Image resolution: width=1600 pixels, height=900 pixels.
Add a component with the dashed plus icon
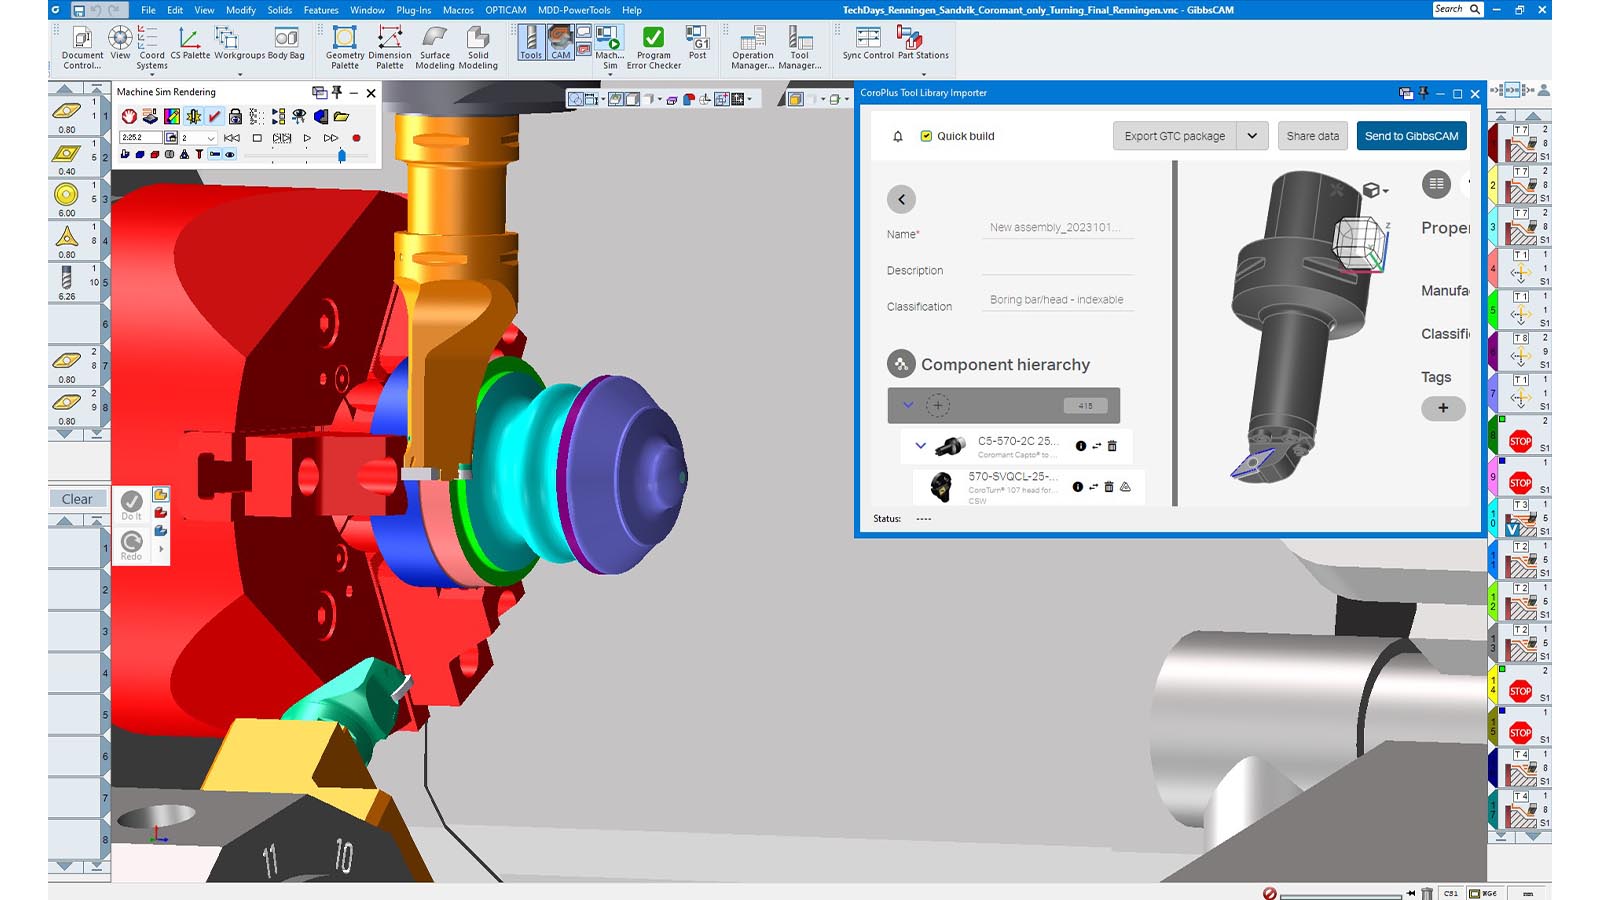[x=937, y=405]
